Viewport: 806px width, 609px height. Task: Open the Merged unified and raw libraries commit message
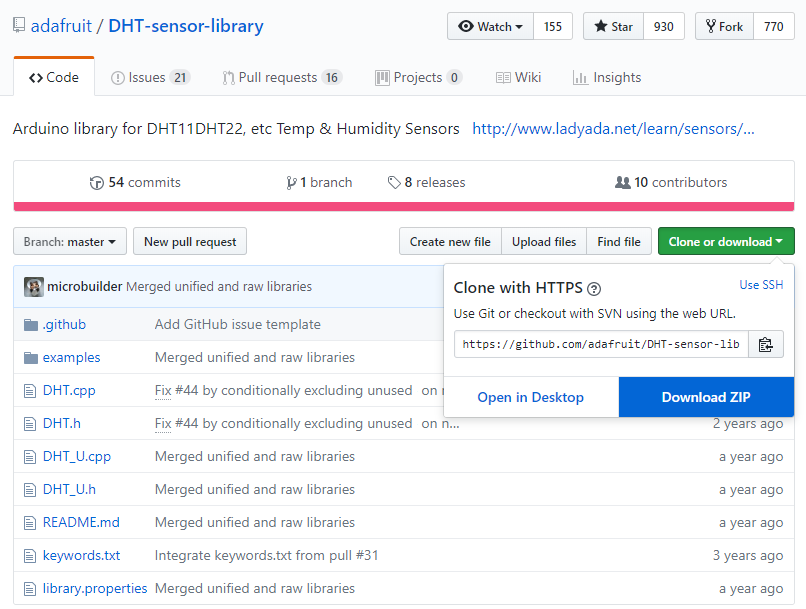click(219, 286)
